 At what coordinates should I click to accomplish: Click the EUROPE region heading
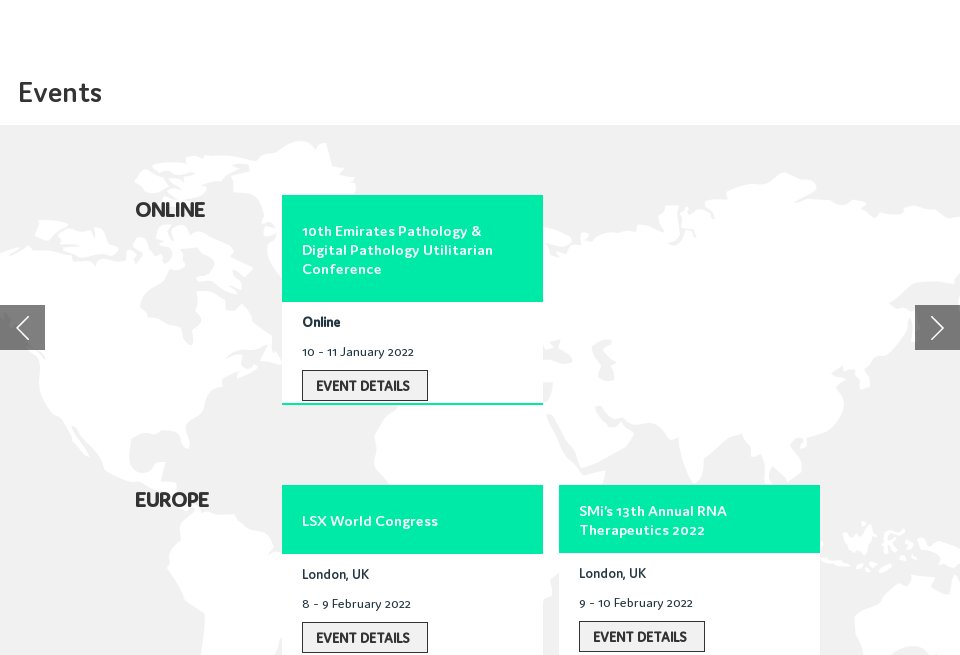[x=172, y=500]
